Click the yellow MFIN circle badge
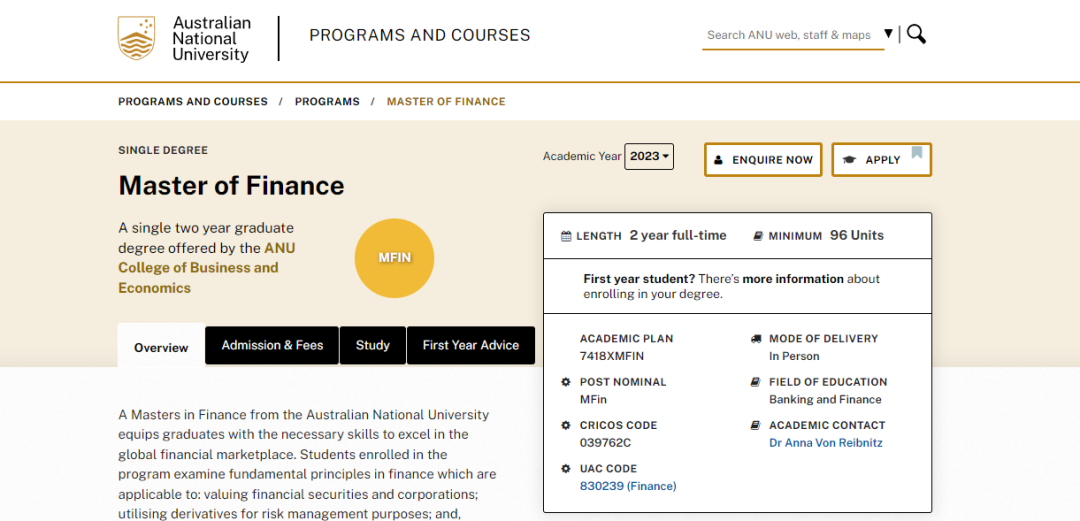Viewport: 1080px width, 521px height. click(x=395, y=258)
